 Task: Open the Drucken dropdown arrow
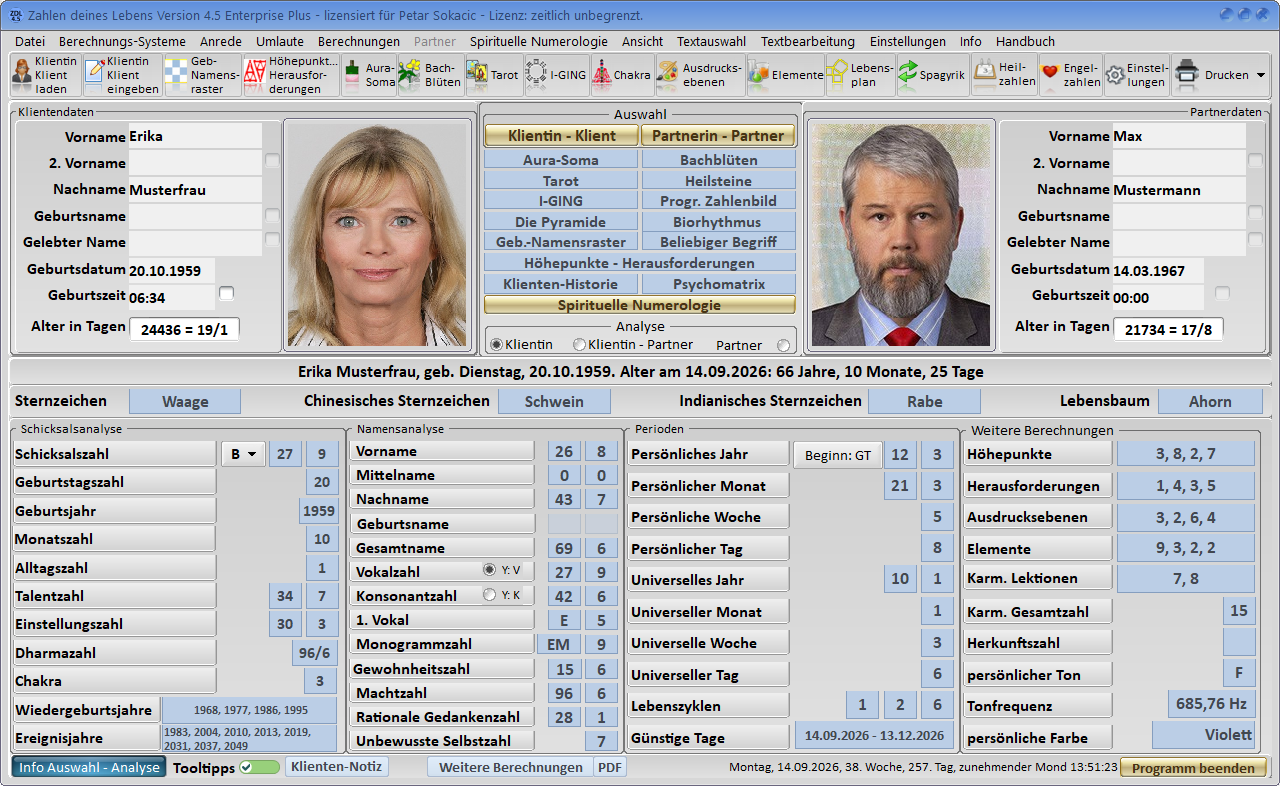1260,75
